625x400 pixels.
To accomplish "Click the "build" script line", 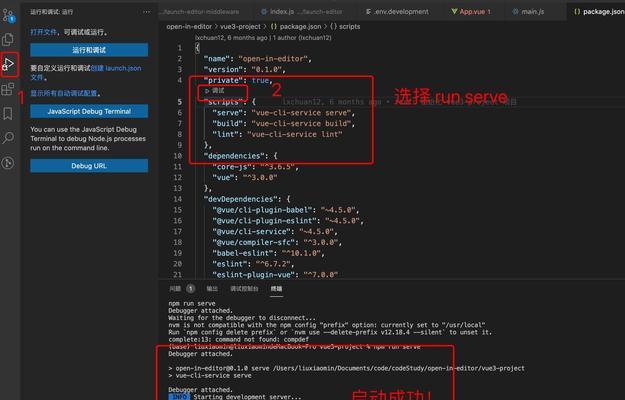I will pos(283,124).
